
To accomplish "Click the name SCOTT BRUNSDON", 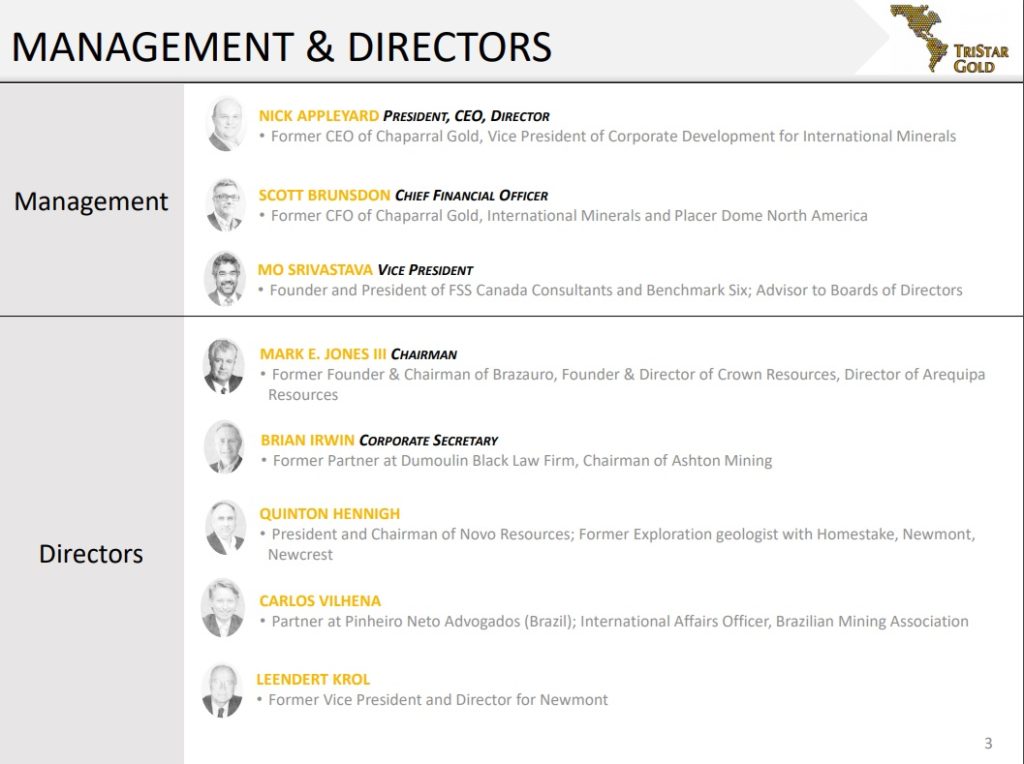I will (x=324, y=195).
